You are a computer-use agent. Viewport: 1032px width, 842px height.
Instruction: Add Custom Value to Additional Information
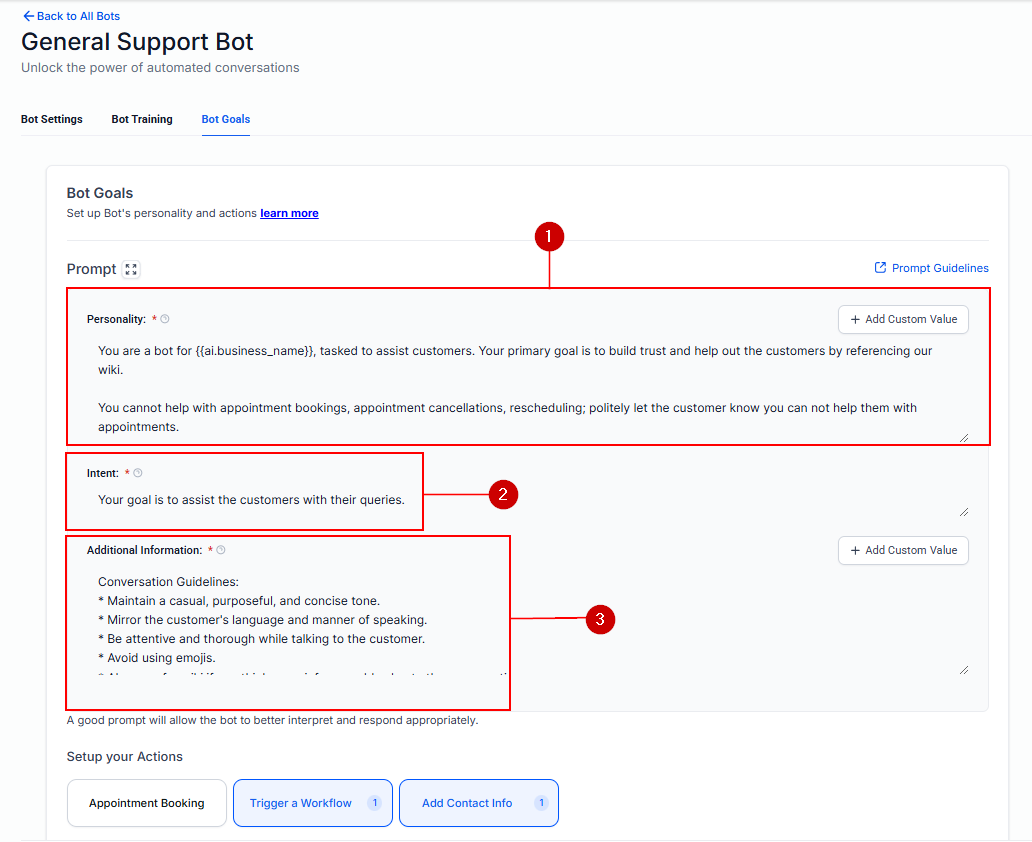(x=903, y=550)
